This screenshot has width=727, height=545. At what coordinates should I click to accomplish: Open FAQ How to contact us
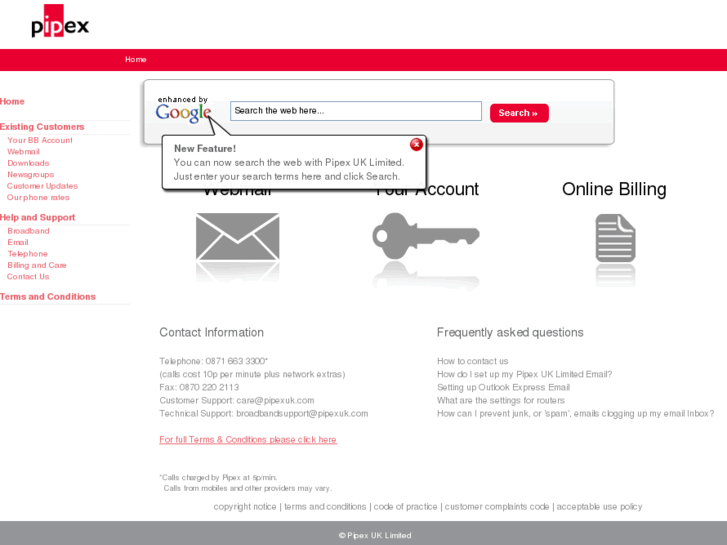click(x=472, y=361)
